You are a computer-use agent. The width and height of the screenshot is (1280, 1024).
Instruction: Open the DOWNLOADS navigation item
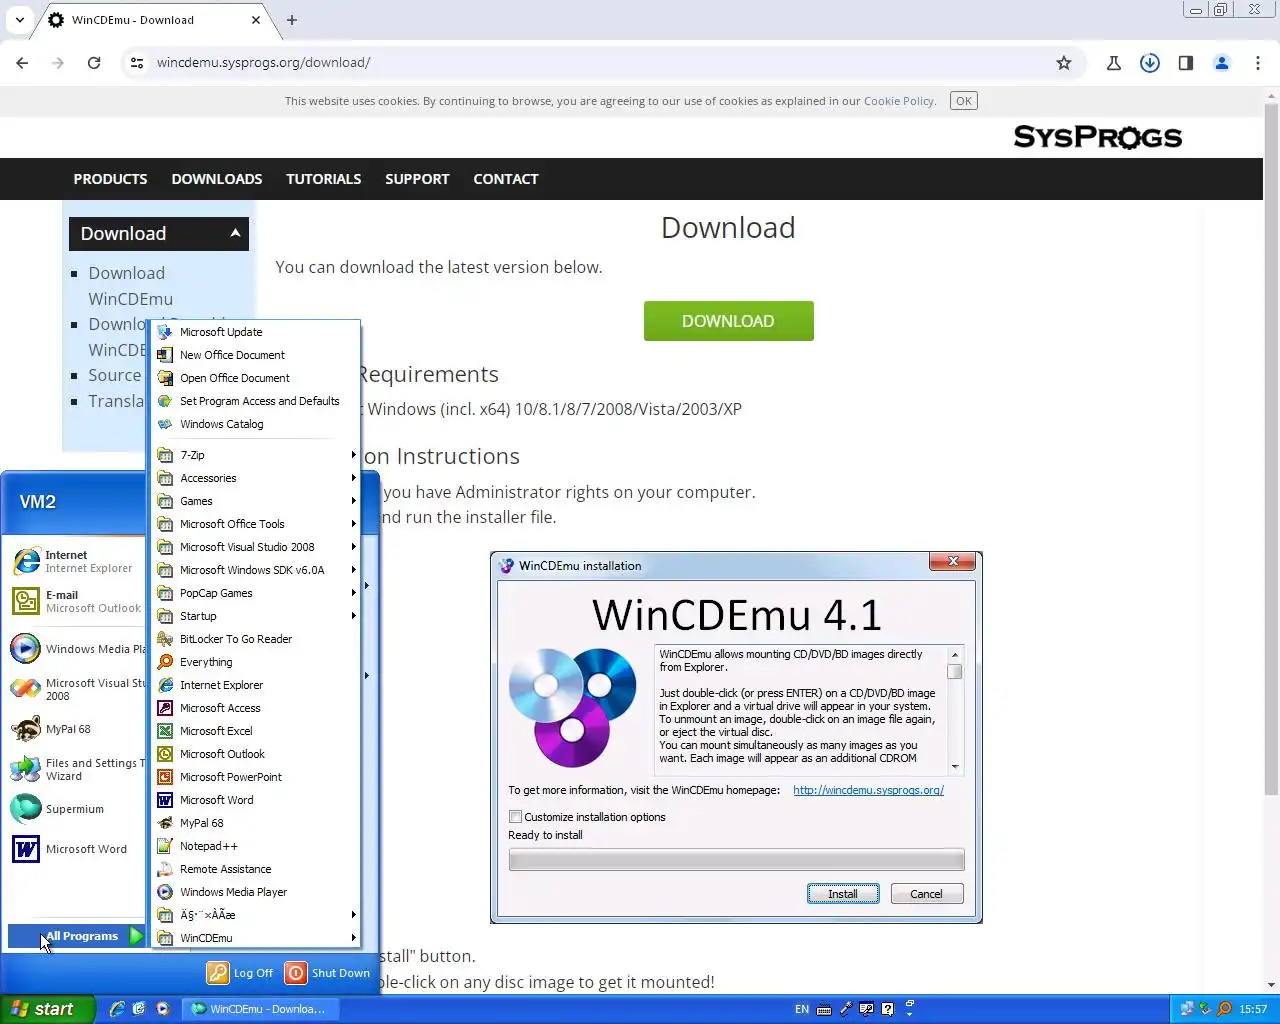click(217, 179)
